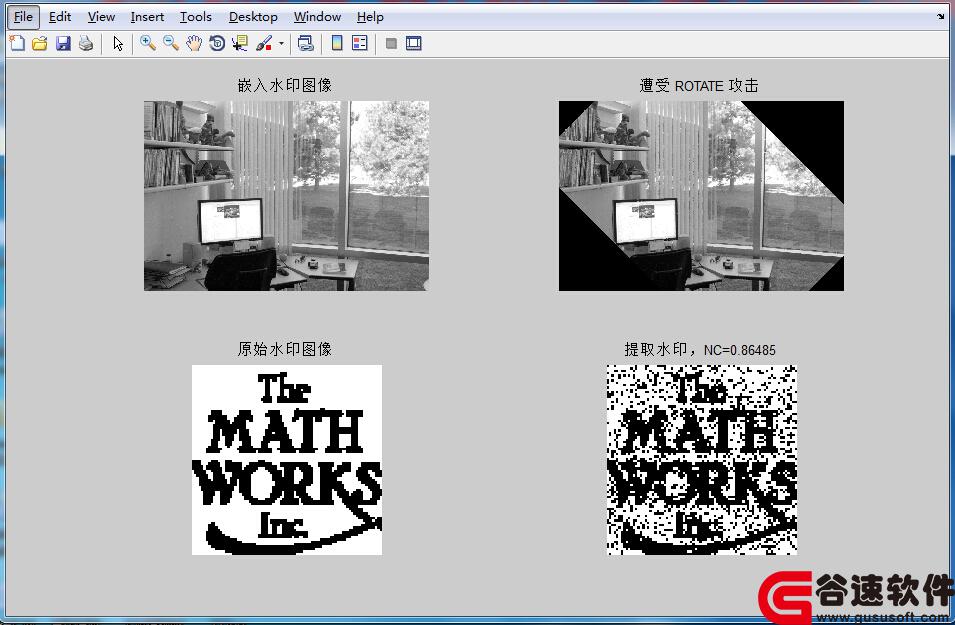Select the Brush data tool
This screenshot has width=955, height=625.
[264, 43]
